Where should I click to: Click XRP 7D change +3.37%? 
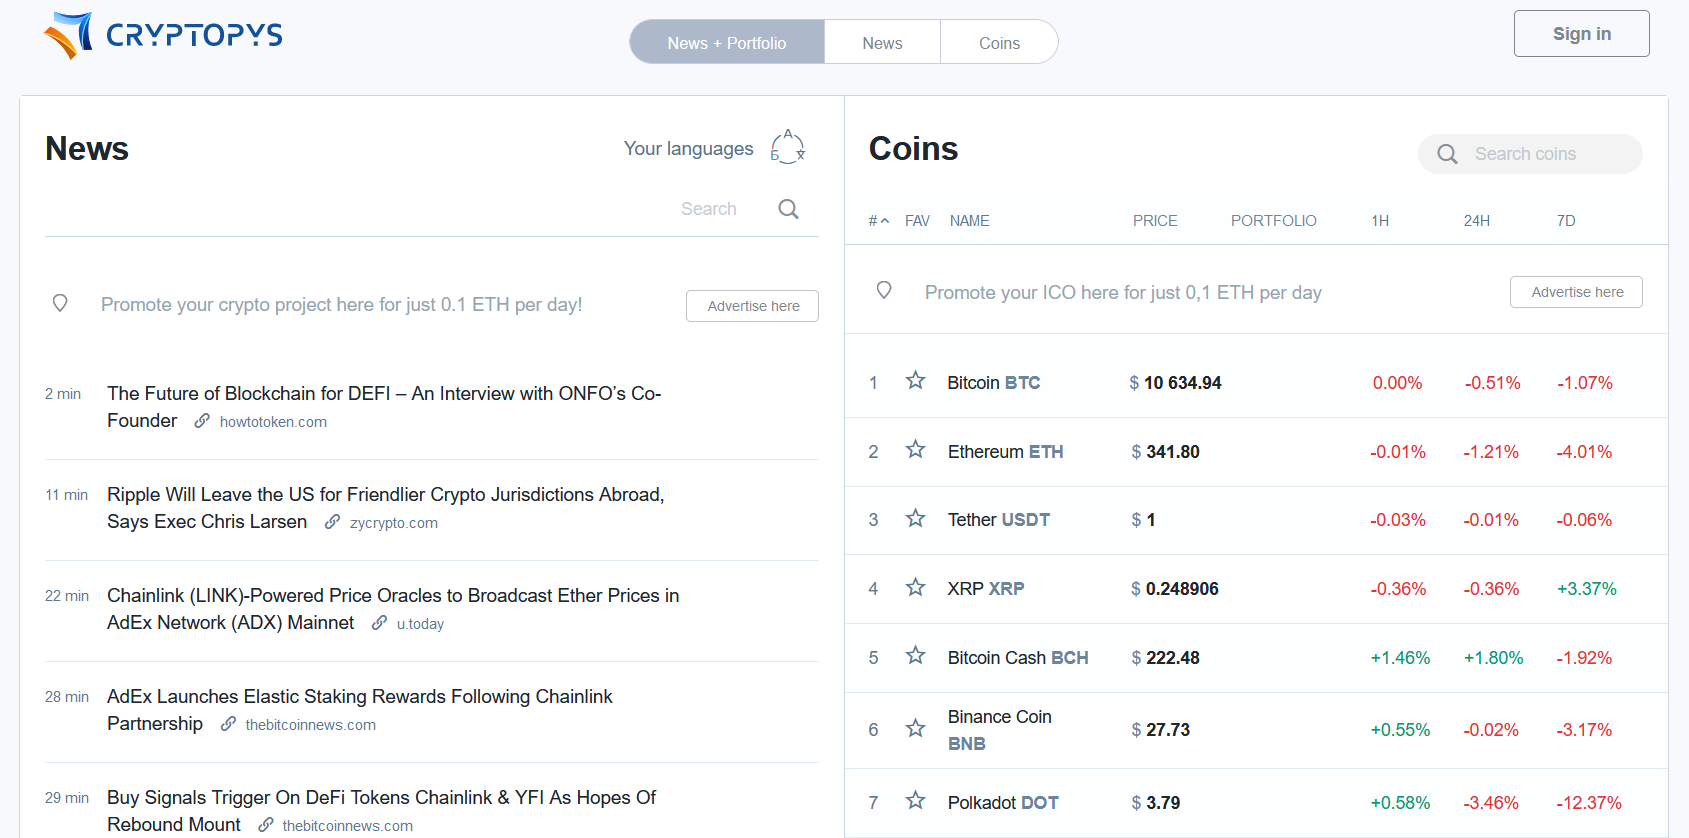coord(1586,589)
